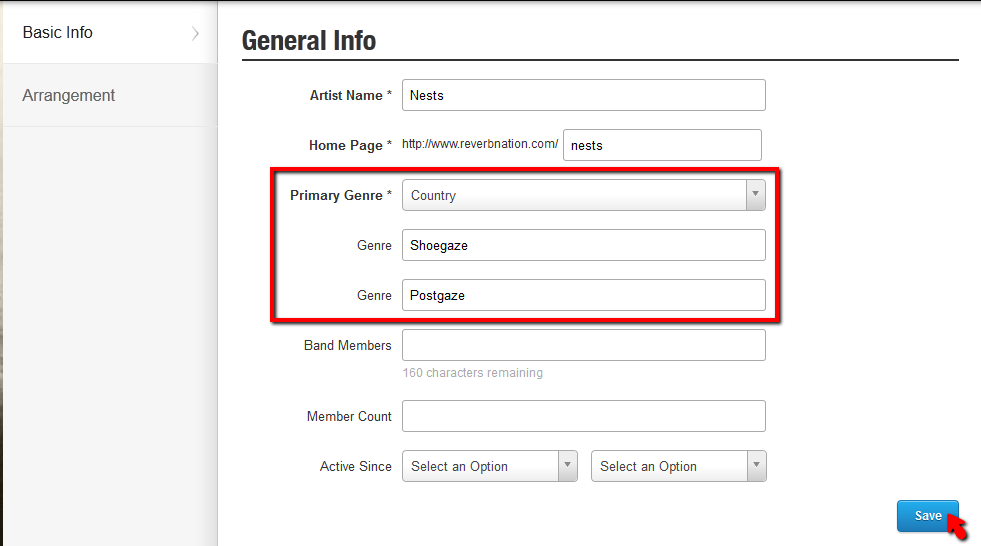Click the Artist Name field containing Nests
The image size is (981, 546).
tap(583, 95)
